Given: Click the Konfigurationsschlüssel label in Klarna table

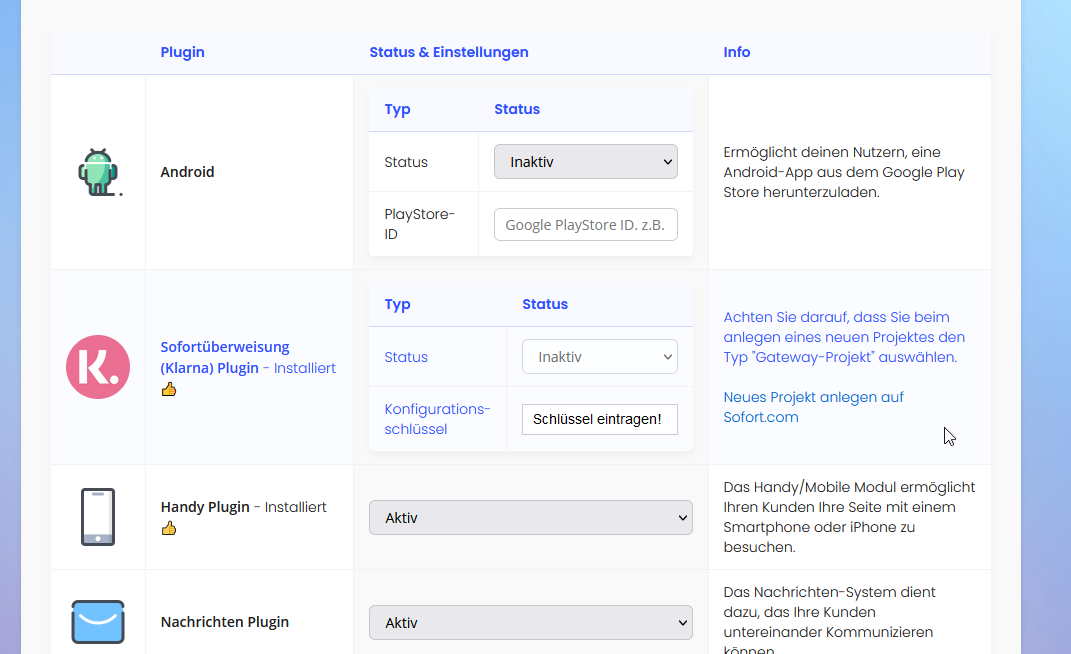Looking at the screenshot, I should [x=437, y=419].
